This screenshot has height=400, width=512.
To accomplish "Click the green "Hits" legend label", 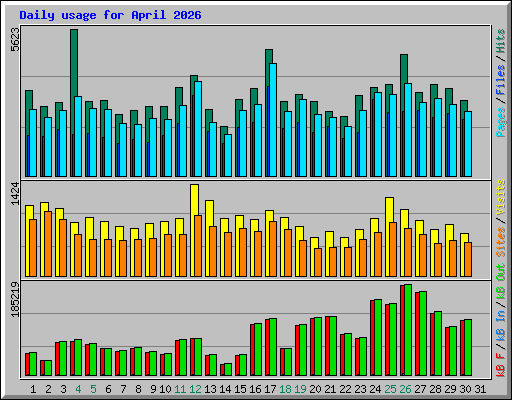I will 501,41.
